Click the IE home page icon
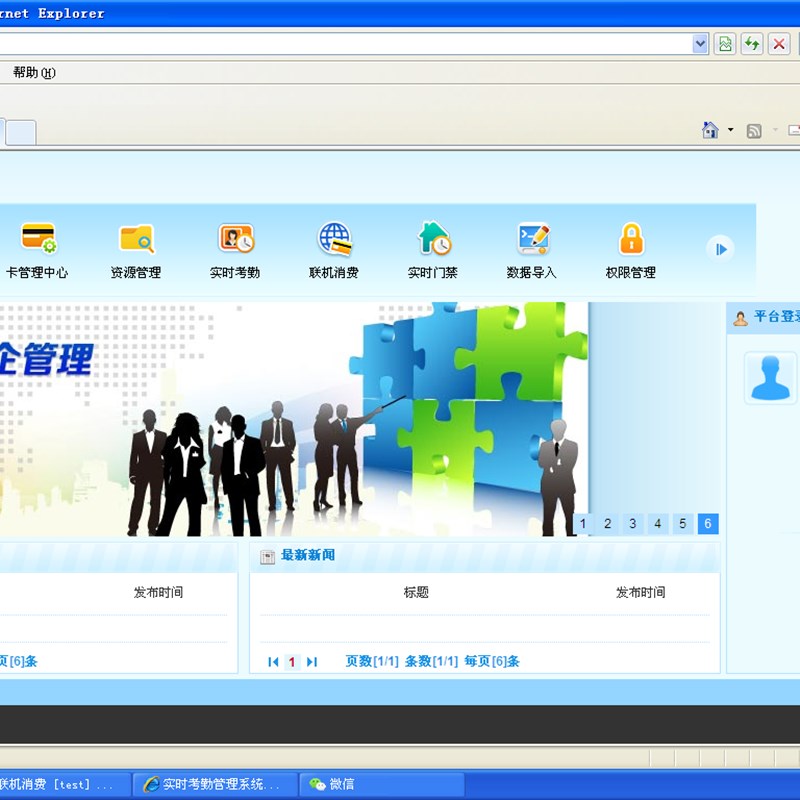Image resolution: width=800 pixels, height=800 pixels. pyautogui.click(x=710, y=130)
